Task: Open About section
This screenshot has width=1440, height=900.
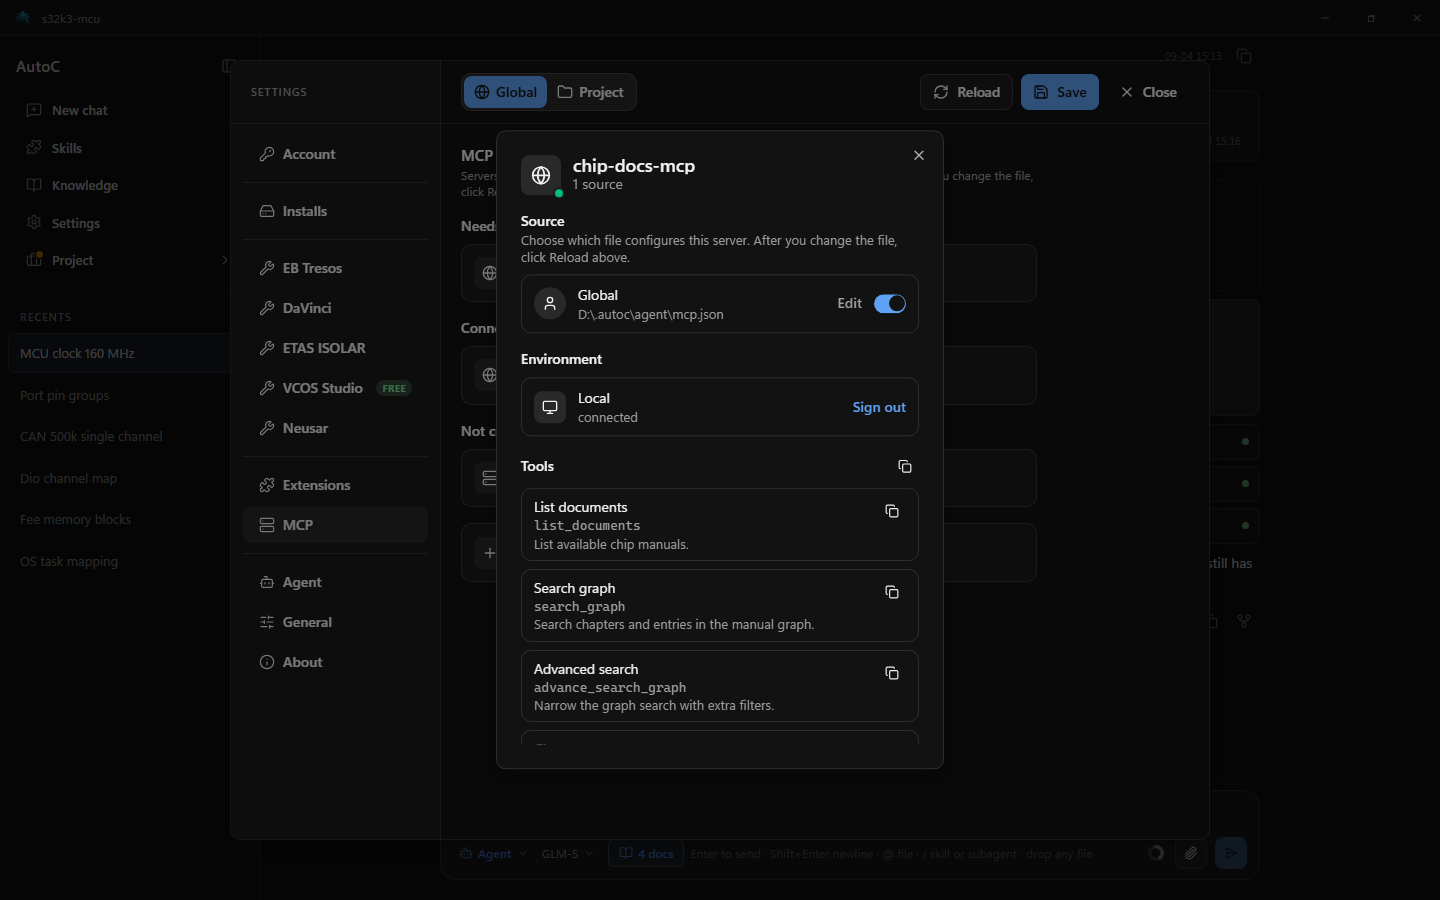Action: [x=335, y=662]
